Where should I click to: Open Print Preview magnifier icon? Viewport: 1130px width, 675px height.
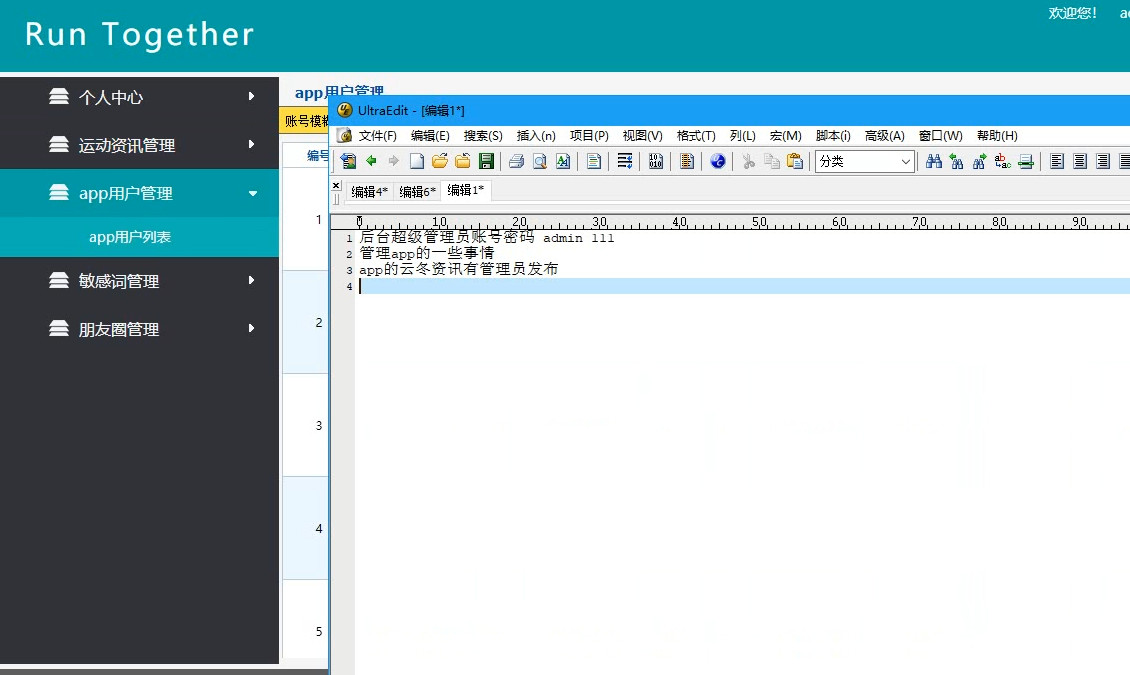539,161
